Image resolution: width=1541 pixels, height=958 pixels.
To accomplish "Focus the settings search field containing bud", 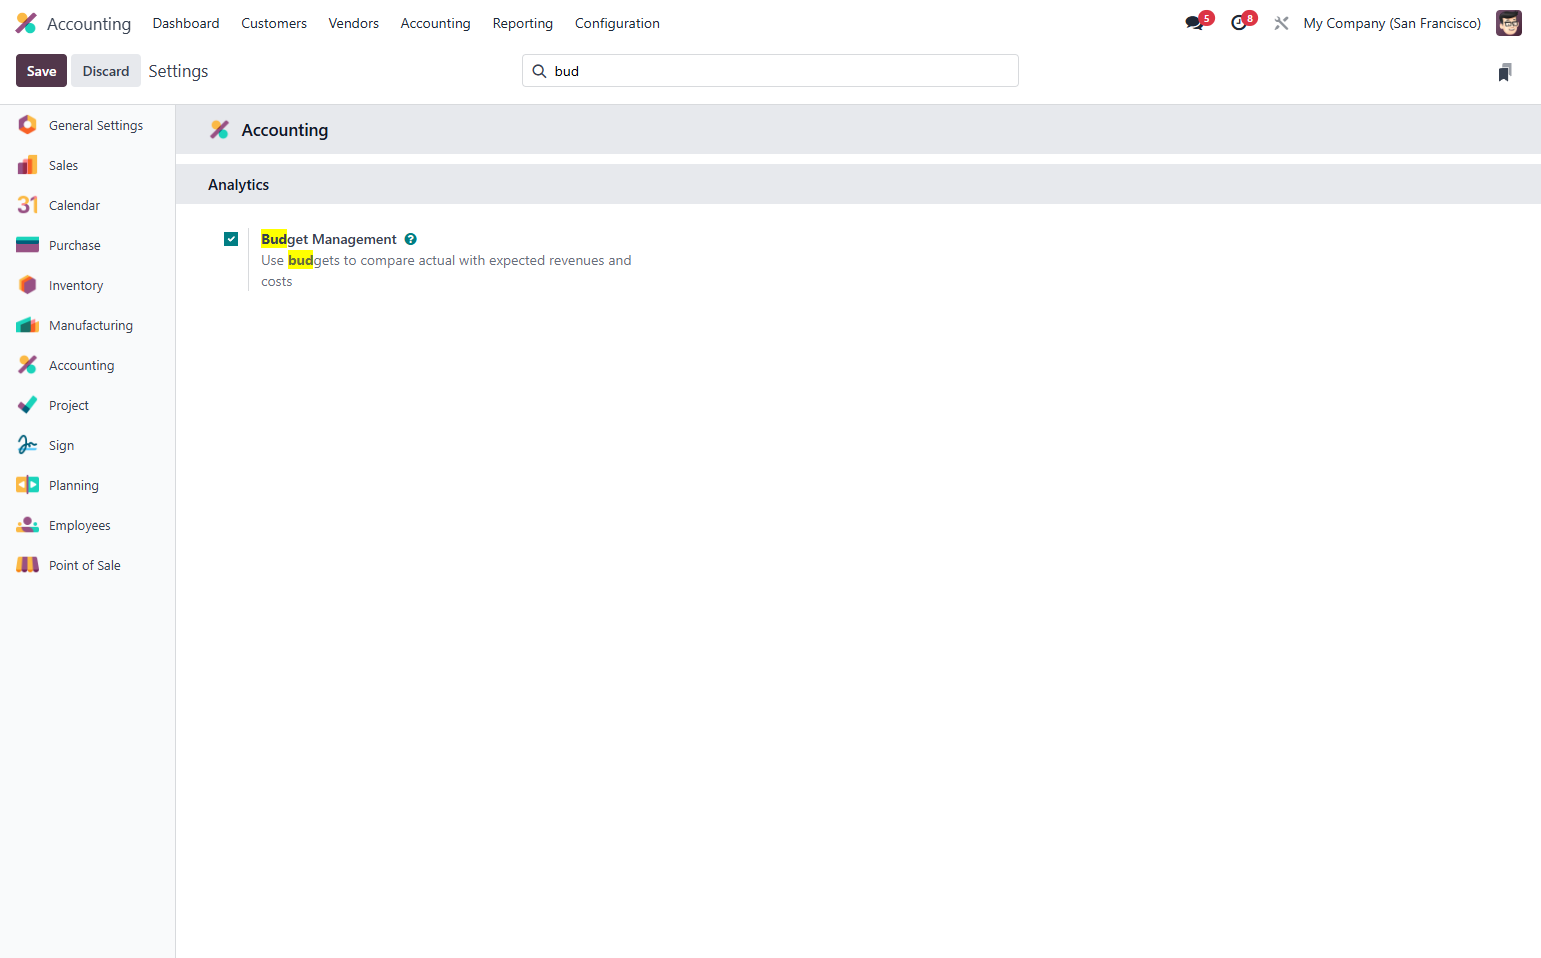I will pyautogui.click(x=770, y=71).
